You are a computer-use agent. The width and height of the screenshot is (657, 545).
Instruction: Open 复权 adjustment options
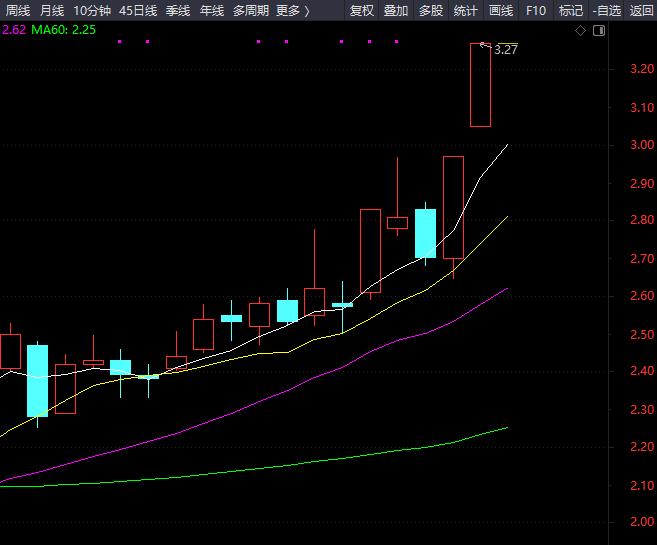pos(362,10)
